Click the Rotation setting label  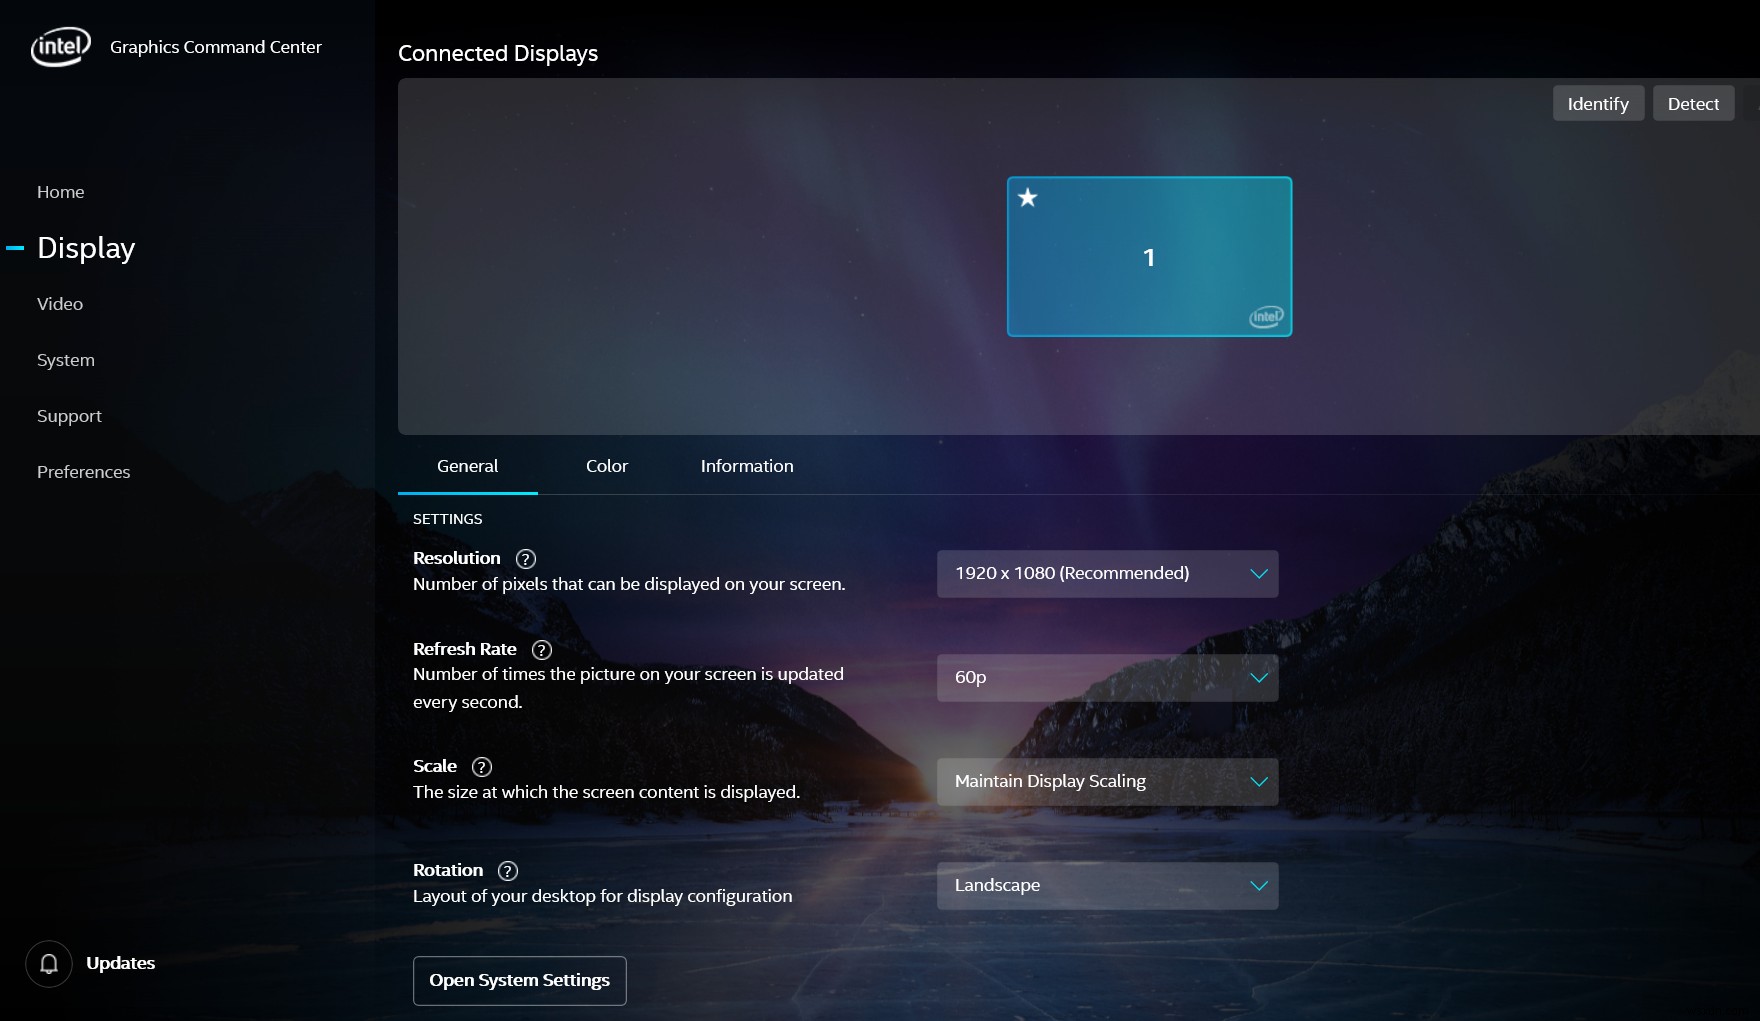(x=448, y=870)
